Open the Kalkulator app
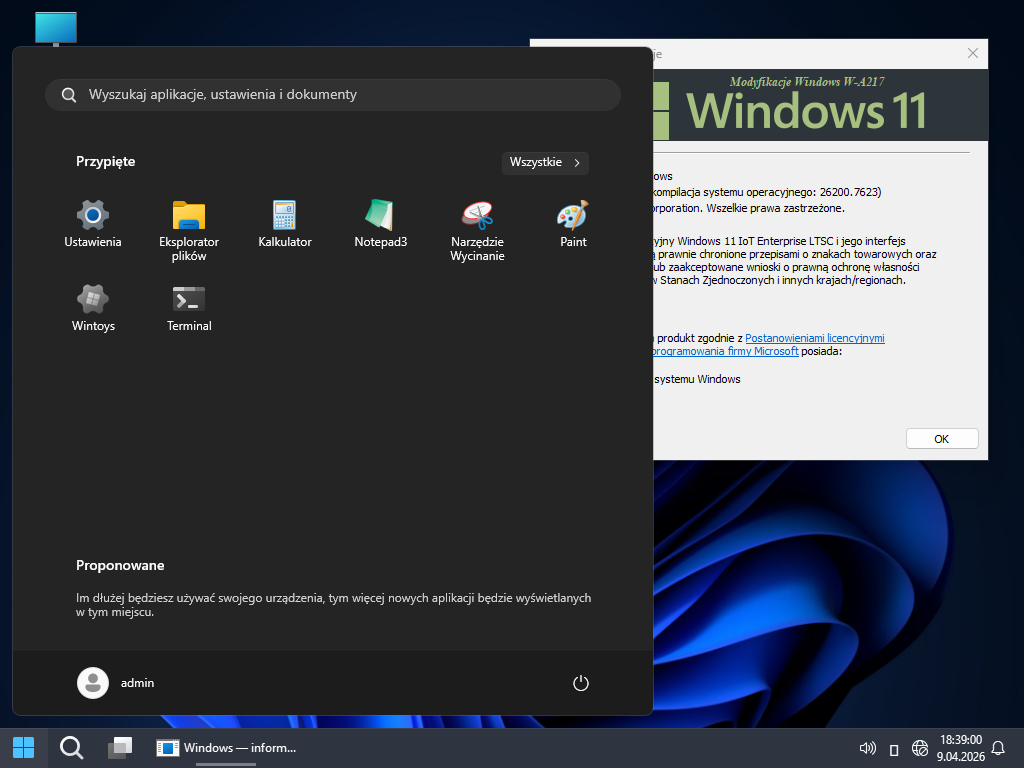Screen dimensions: 1024x768 285,223
